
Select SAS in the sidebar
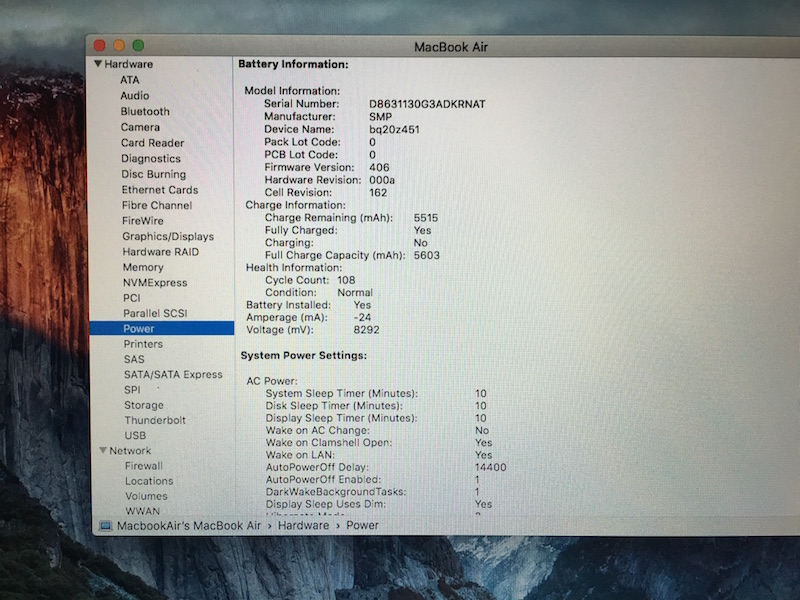coord(134,359)
